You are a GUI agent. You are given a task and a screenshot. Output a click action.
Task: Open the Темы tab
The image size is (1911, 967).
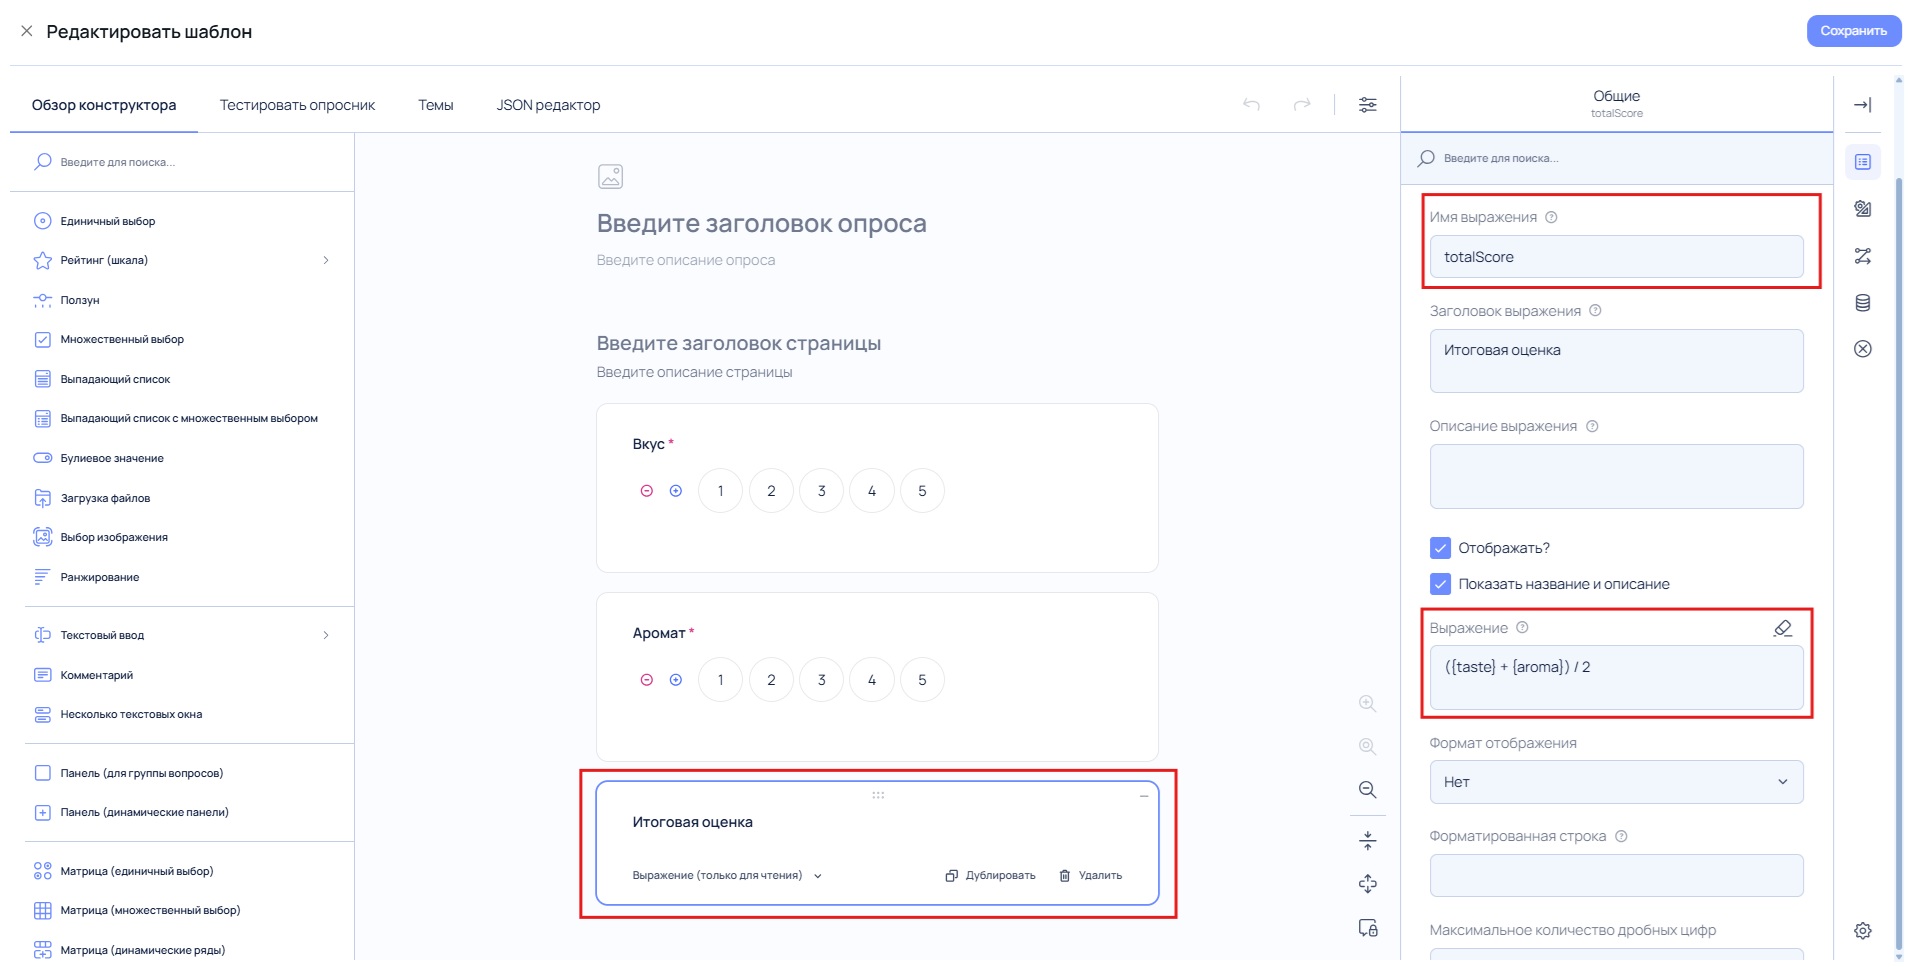point(436,105)
